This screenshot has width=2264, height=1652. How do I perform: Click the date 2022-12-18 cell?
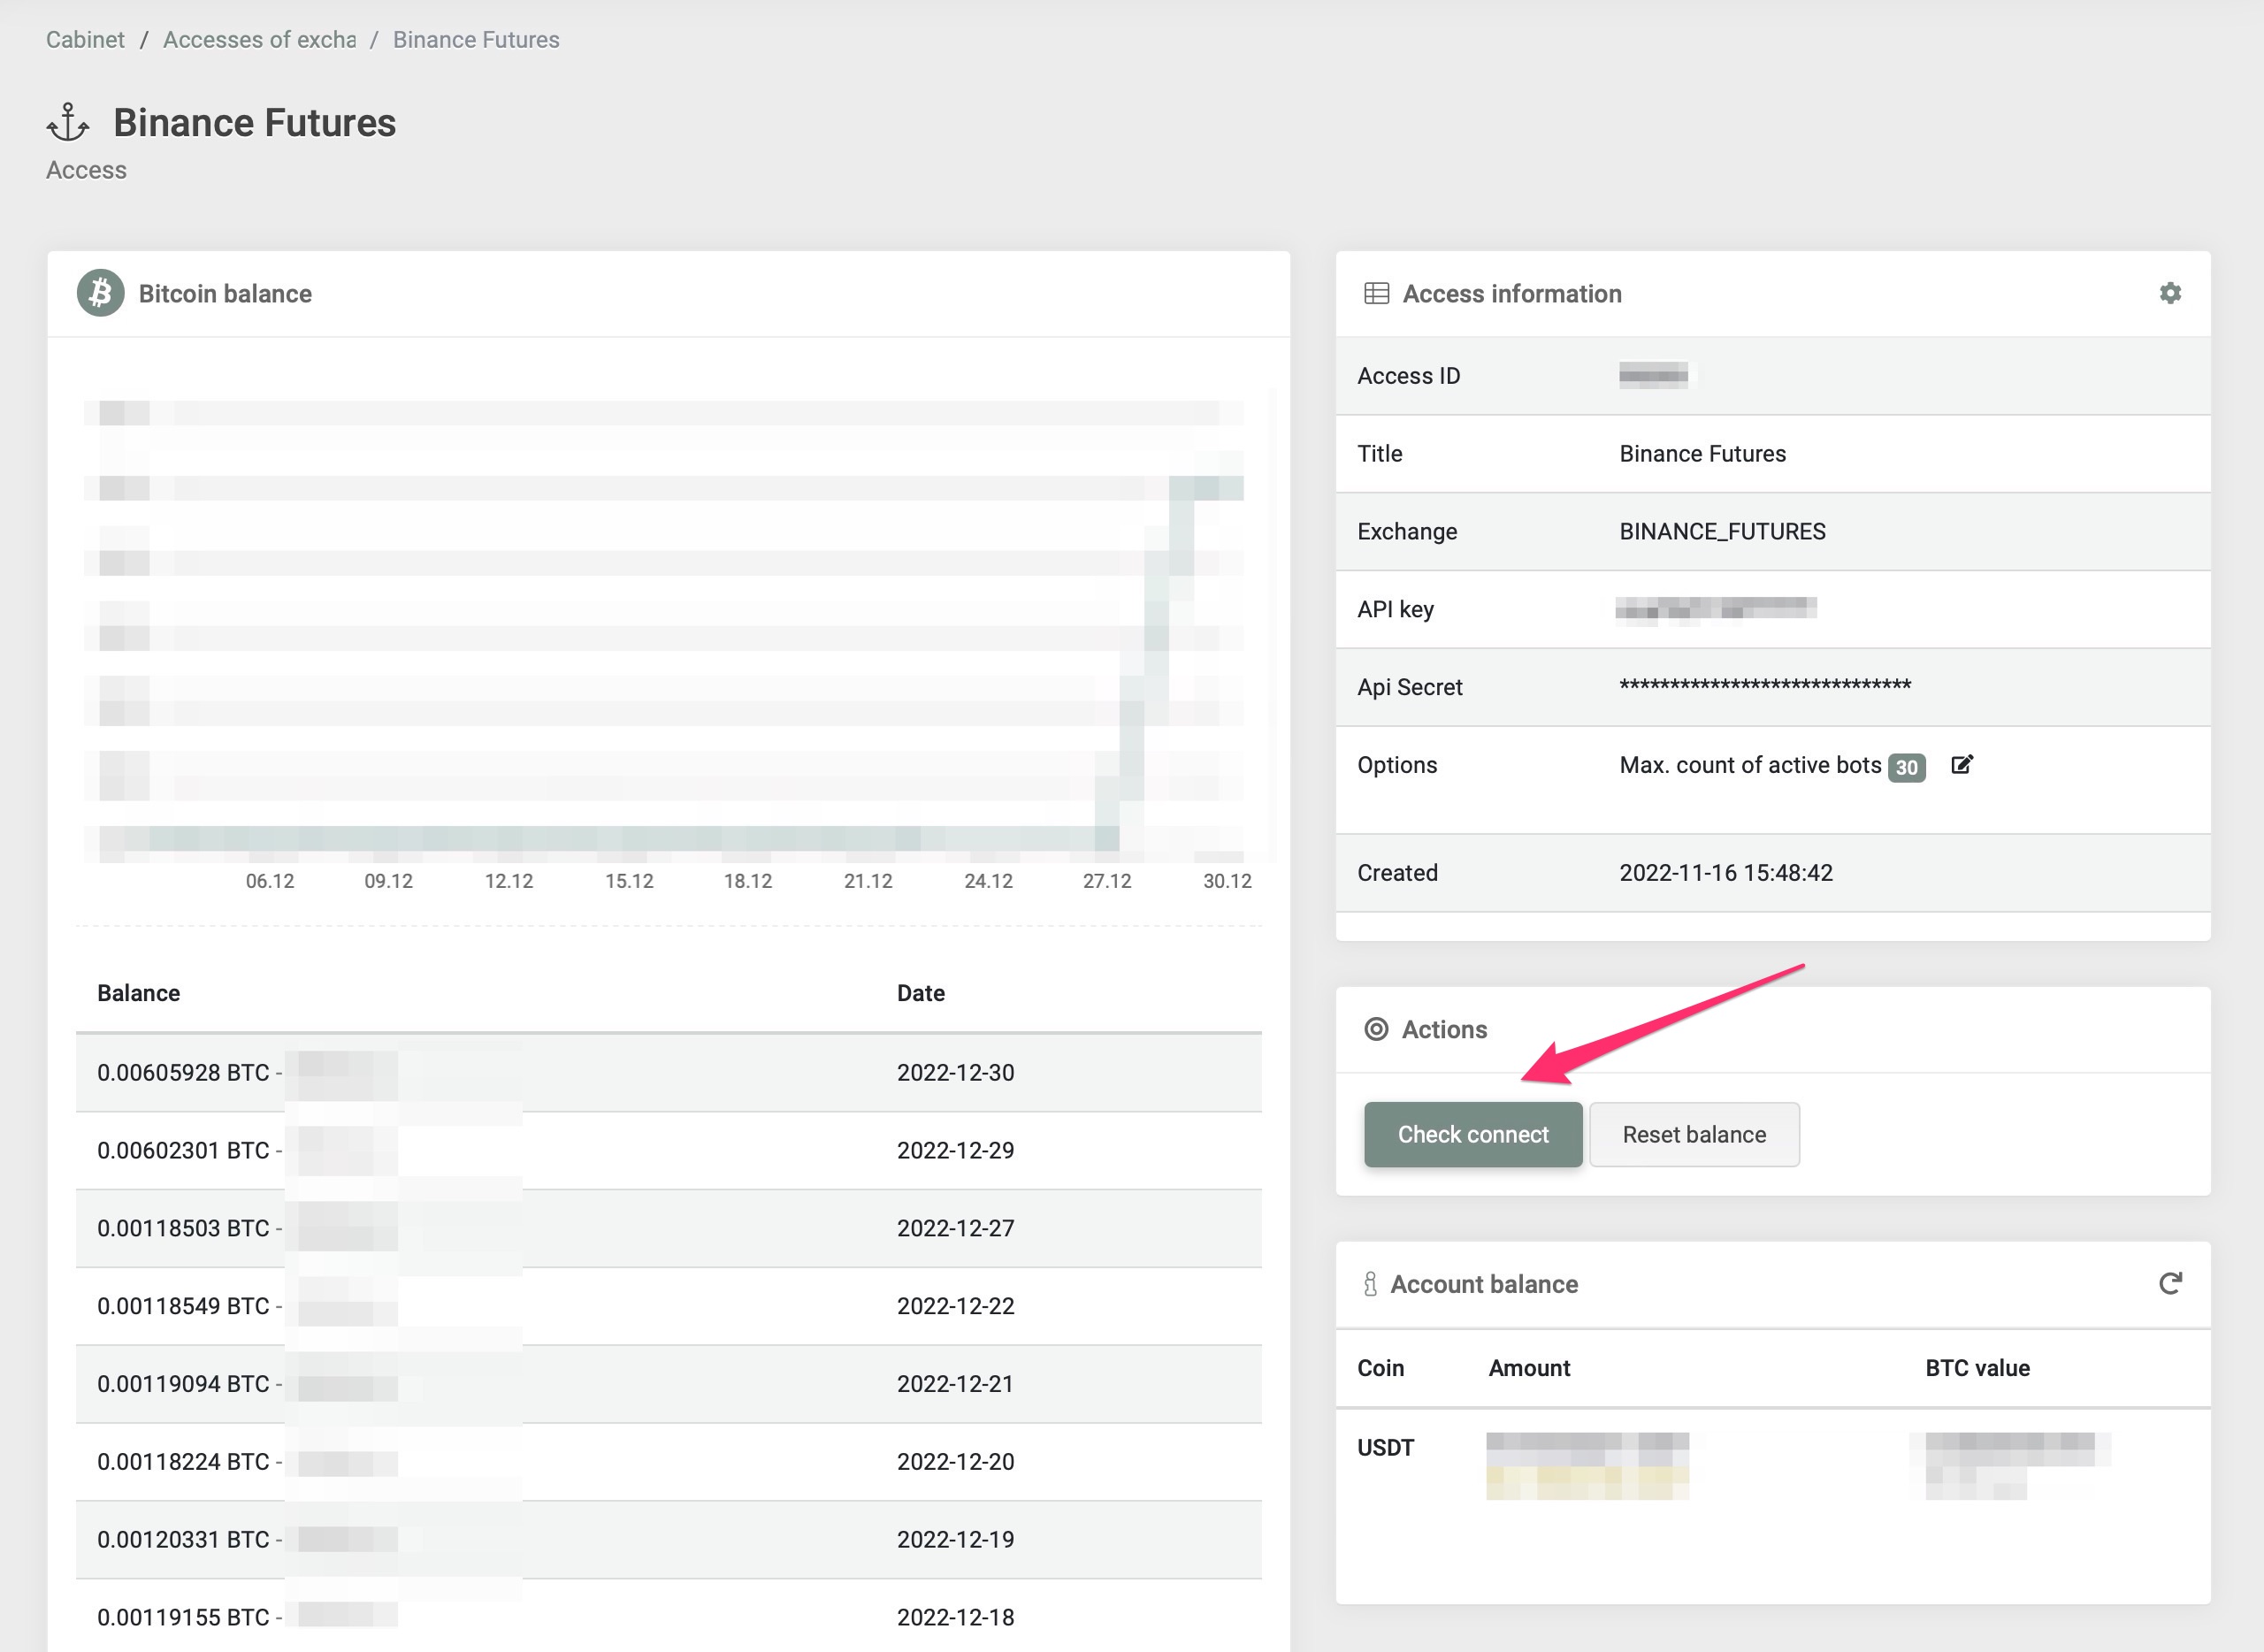(x=955, y=1618)
